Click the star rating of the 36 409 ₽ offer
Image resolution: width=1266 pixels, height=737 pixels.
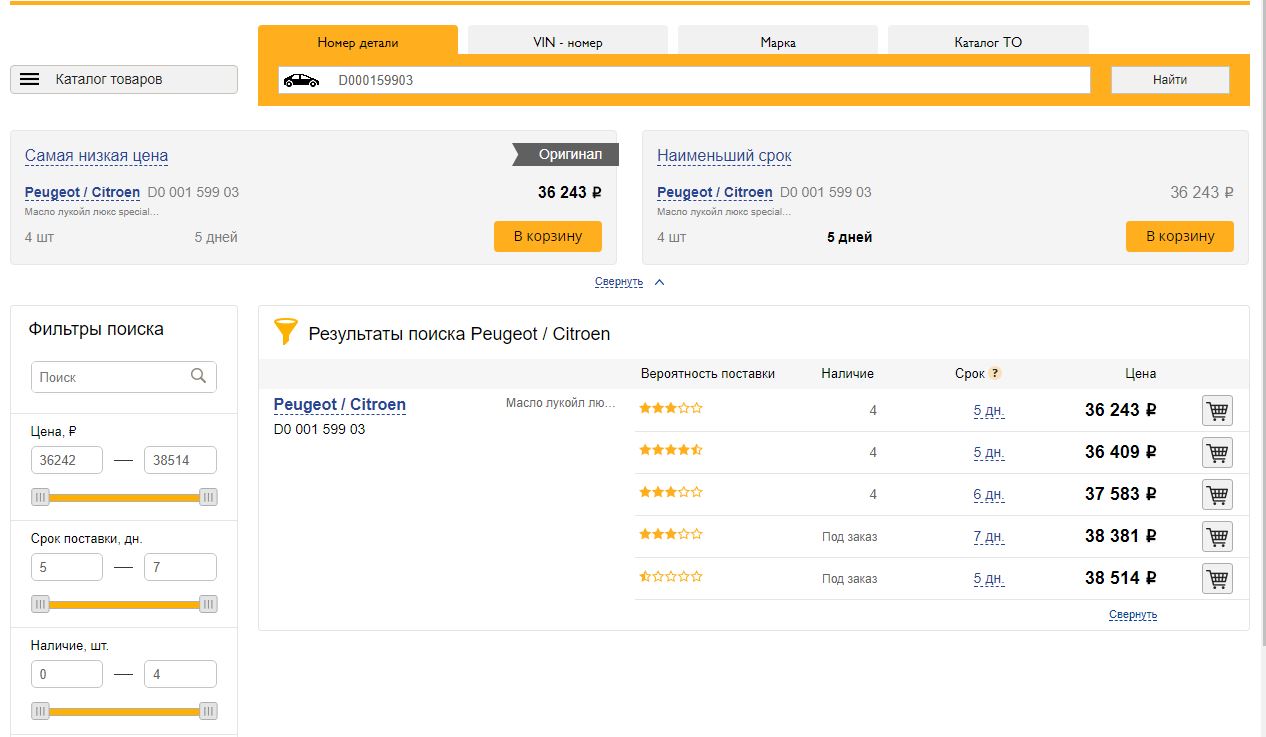click(x=671, y=450)
